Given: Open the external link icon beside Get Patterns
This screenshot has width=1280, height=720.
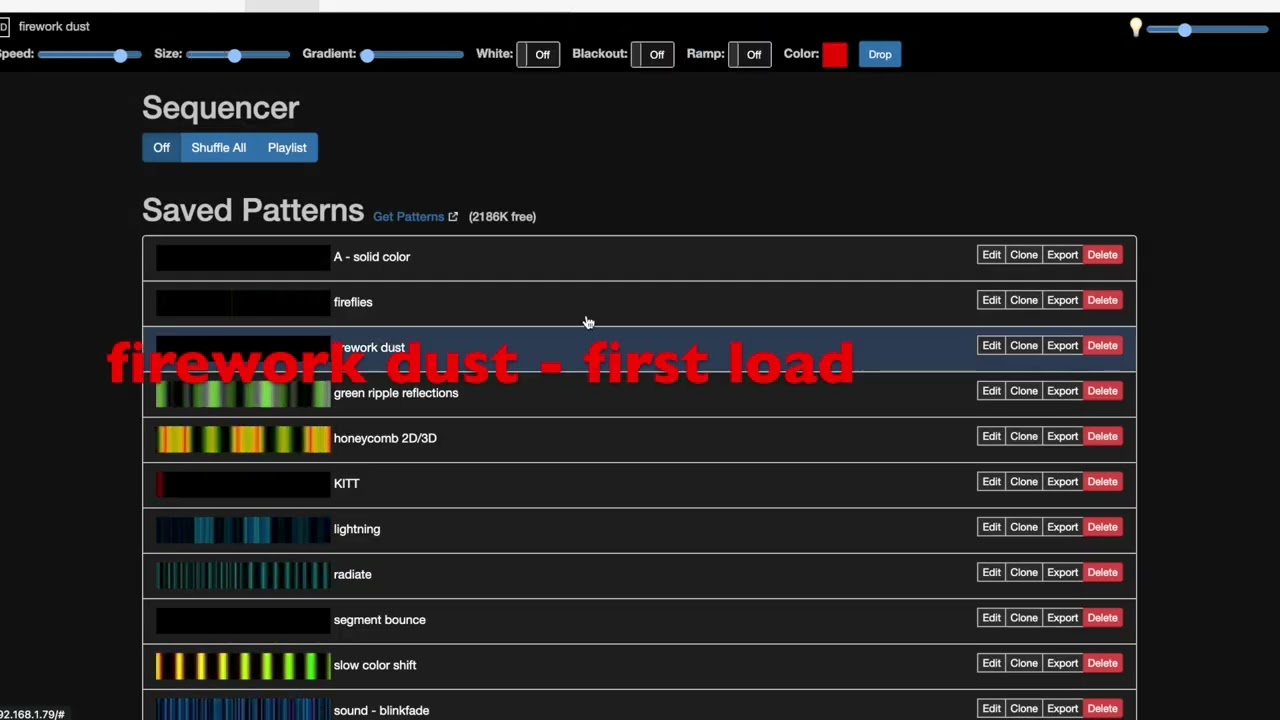Looking at the screenshot, I should pyautogui.click(x=453, y=217).
